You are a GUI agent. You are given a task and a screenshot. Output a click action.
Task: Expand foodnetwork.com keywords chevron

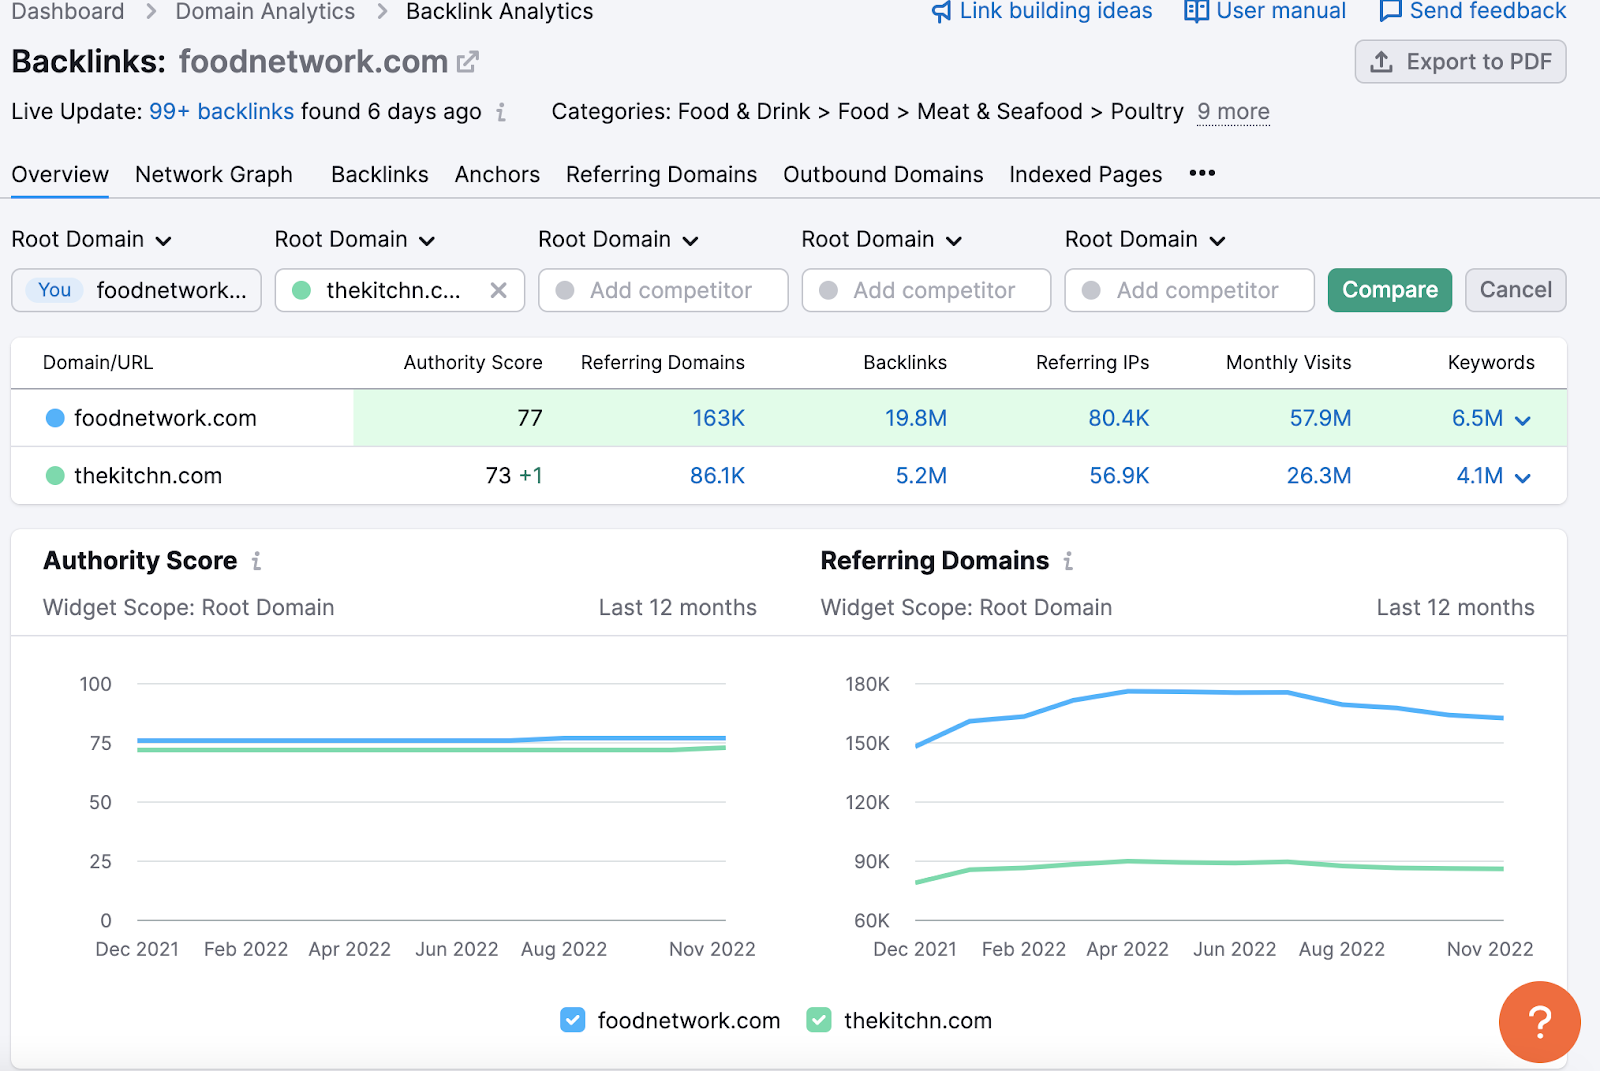1522,420
